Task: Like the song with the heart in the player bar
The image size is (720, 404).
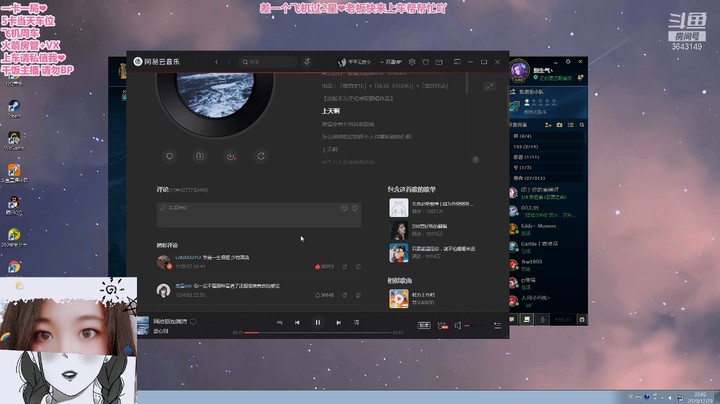Action: click(193, 321)
